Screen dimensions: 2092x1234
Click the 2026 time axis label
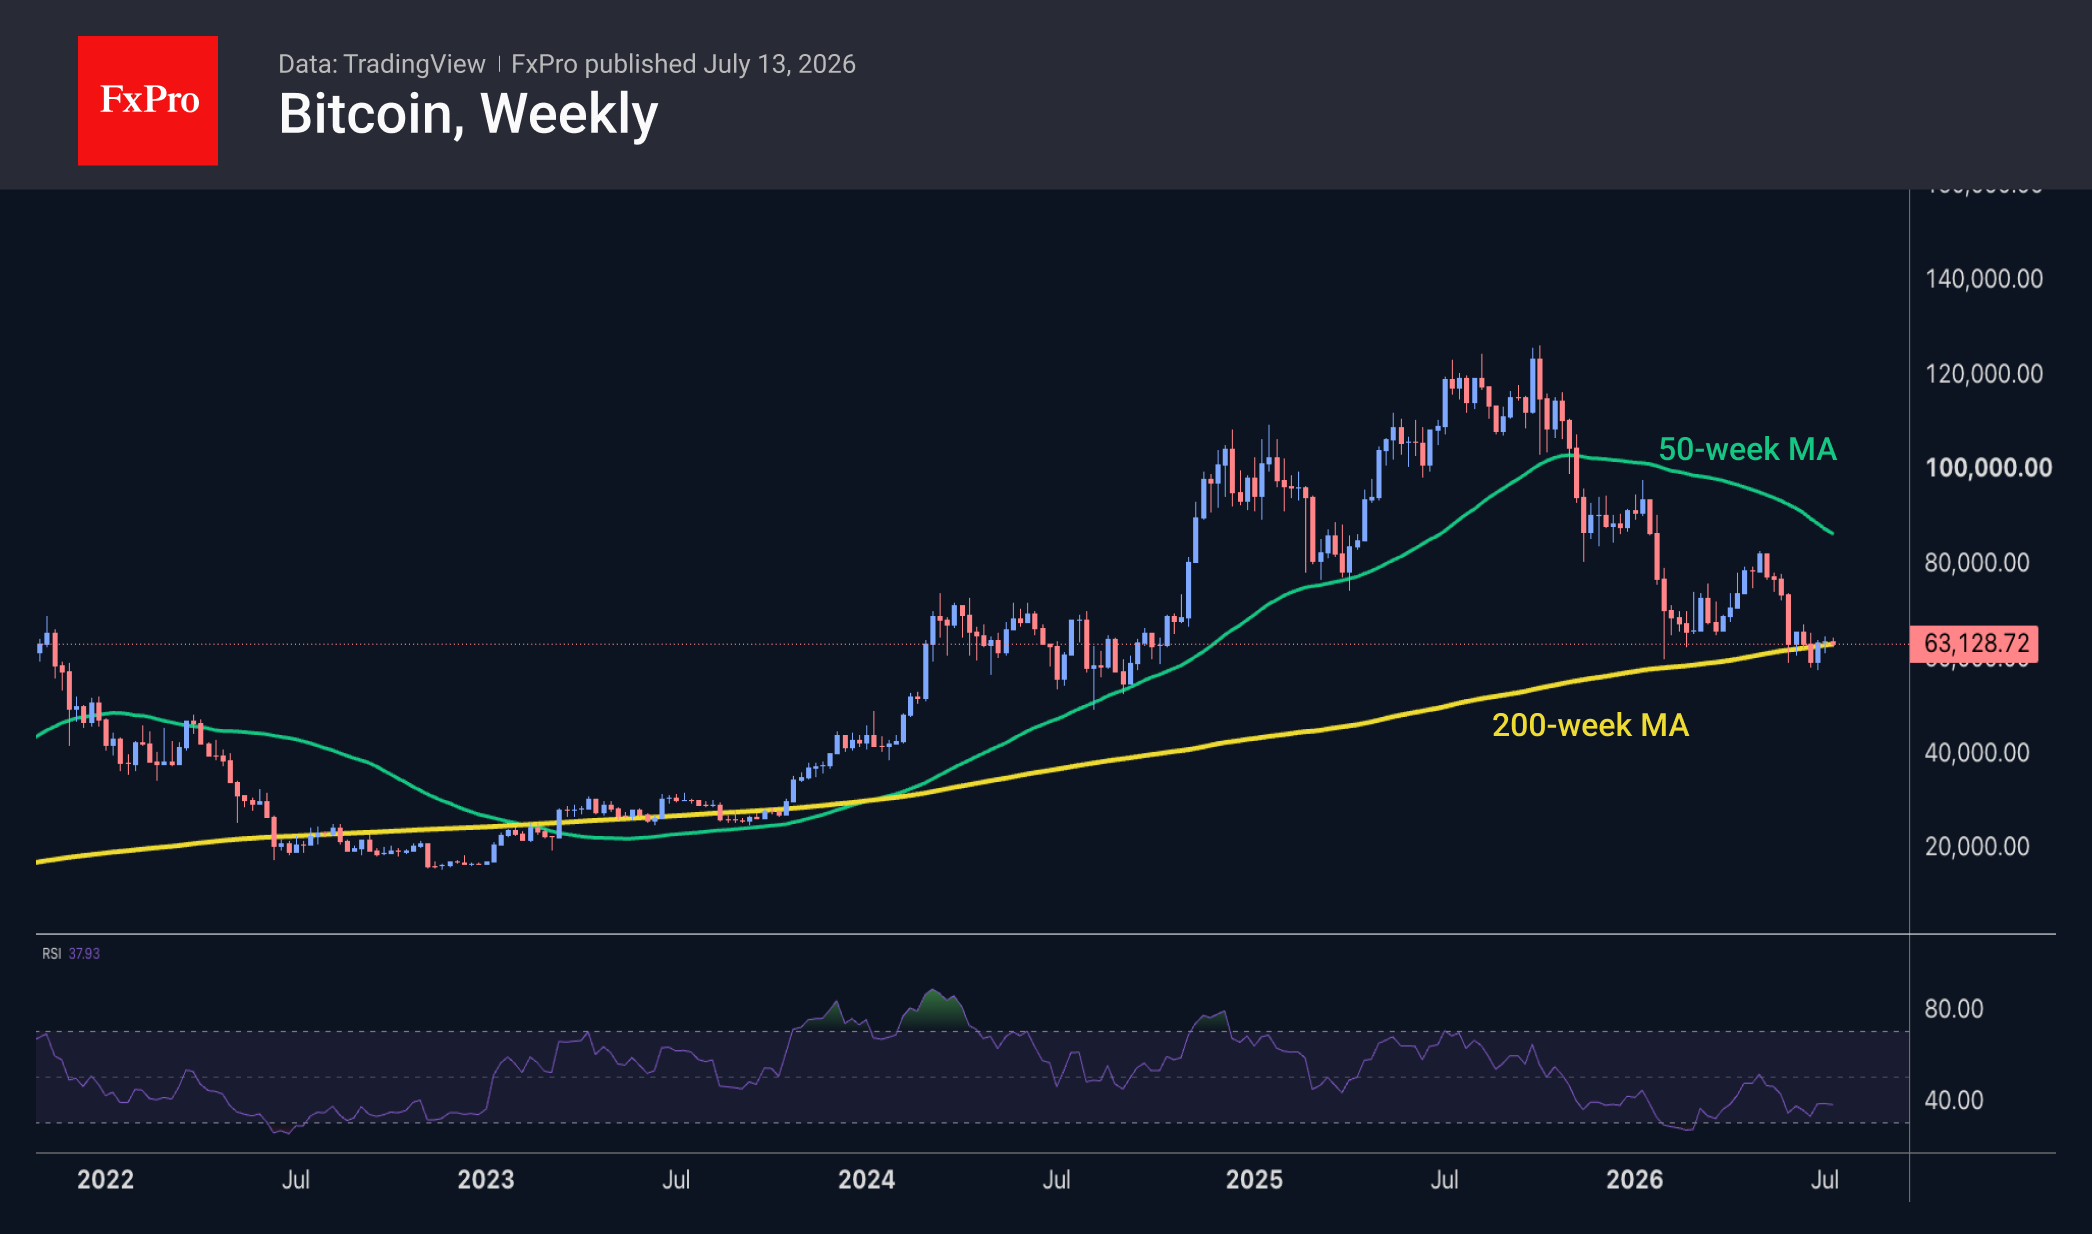pyautogui.click(x=1634, y=1180)
